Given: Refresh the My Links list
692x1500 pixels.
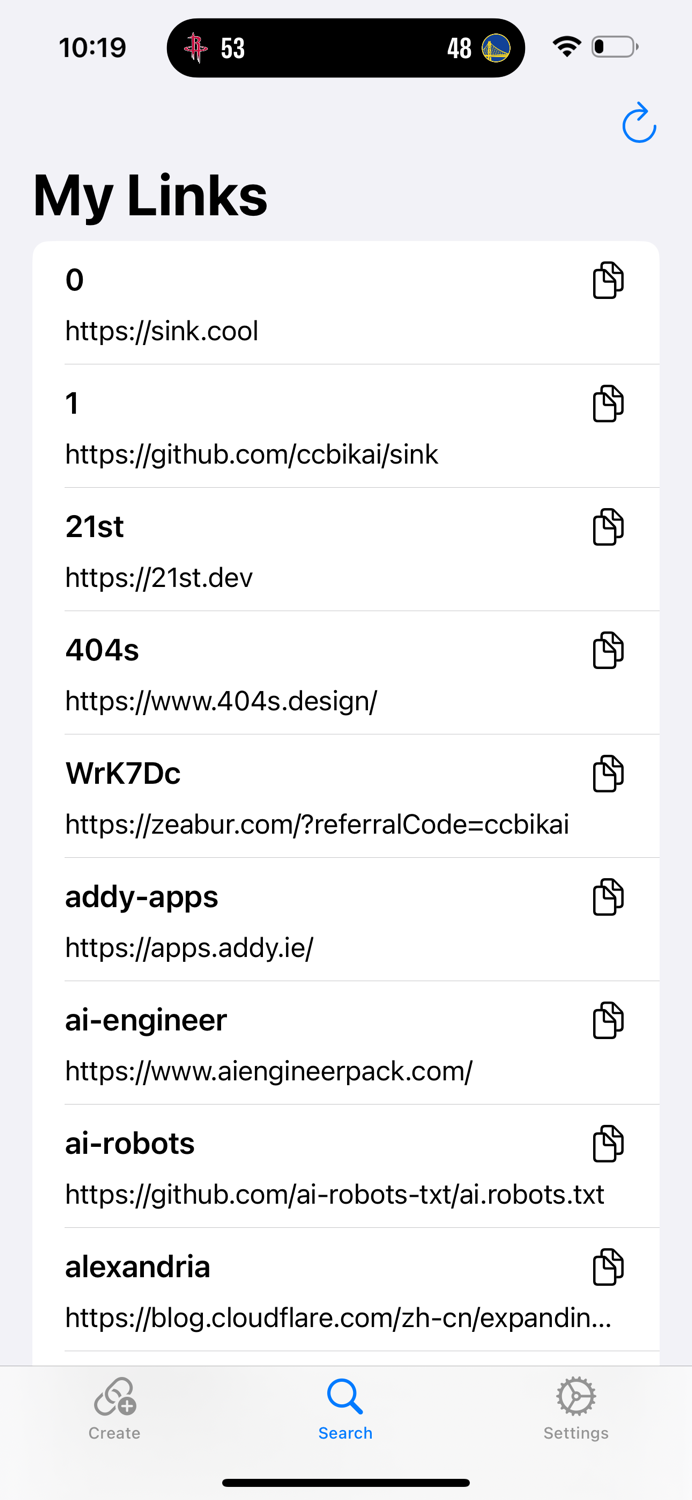Looking at the screenshot, I should click(638, 124).
